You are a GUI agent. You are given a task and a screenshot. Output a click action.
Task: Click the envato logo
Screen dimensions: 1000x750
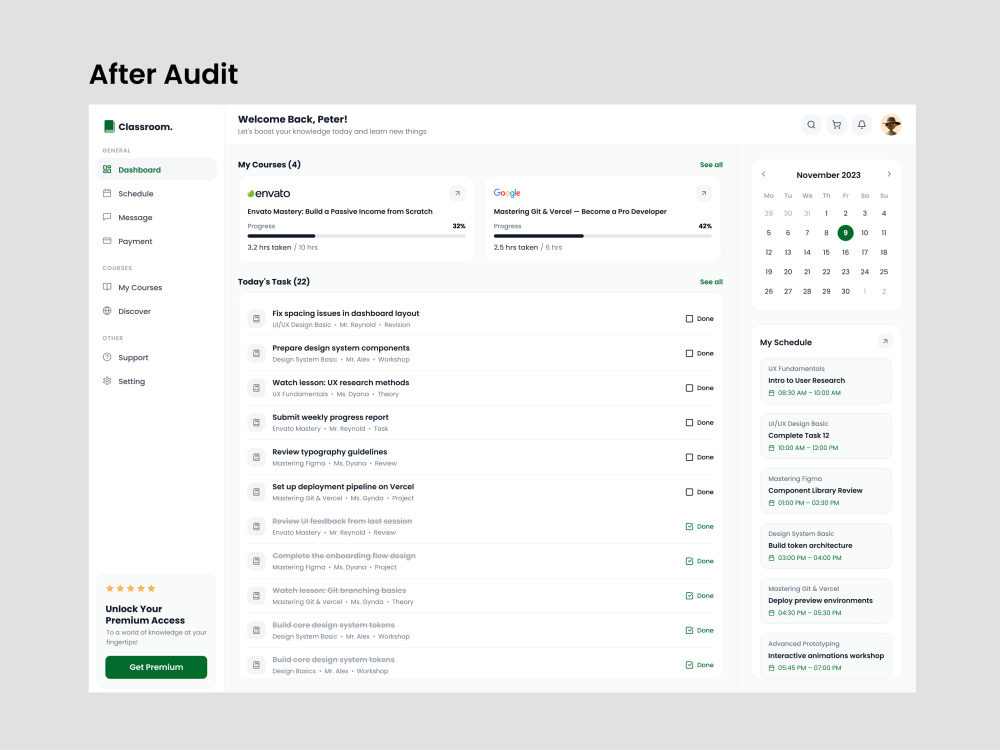268,193
